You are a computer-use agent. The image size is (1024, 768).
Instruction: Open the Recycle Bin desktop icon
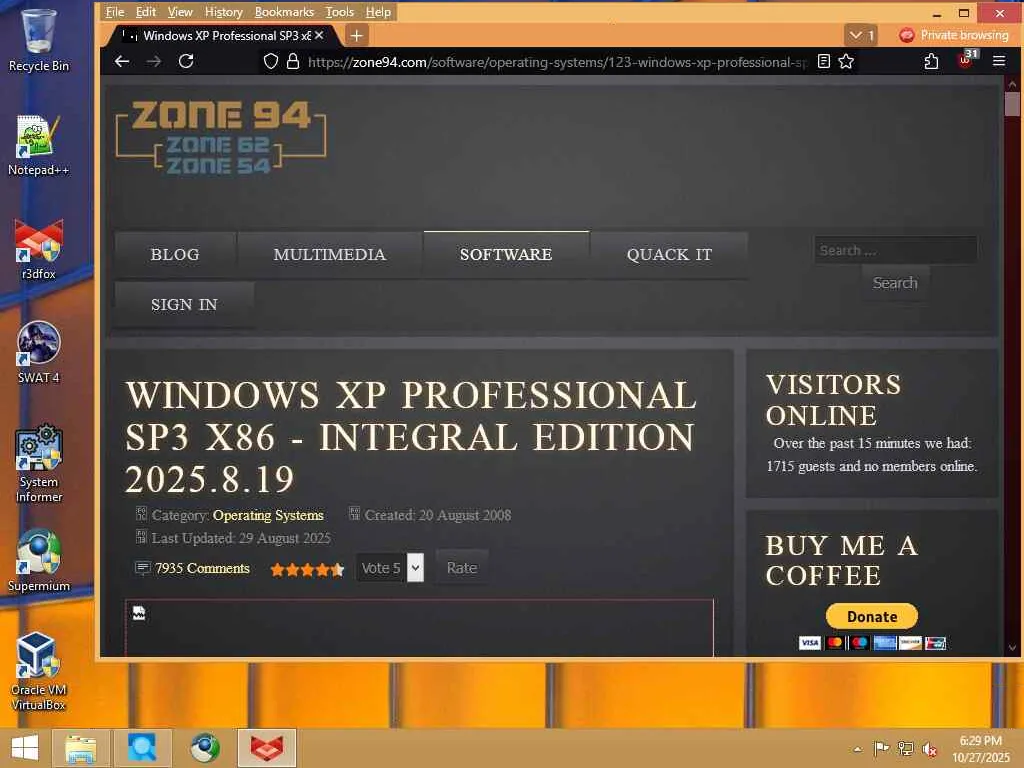click(39, 40)
